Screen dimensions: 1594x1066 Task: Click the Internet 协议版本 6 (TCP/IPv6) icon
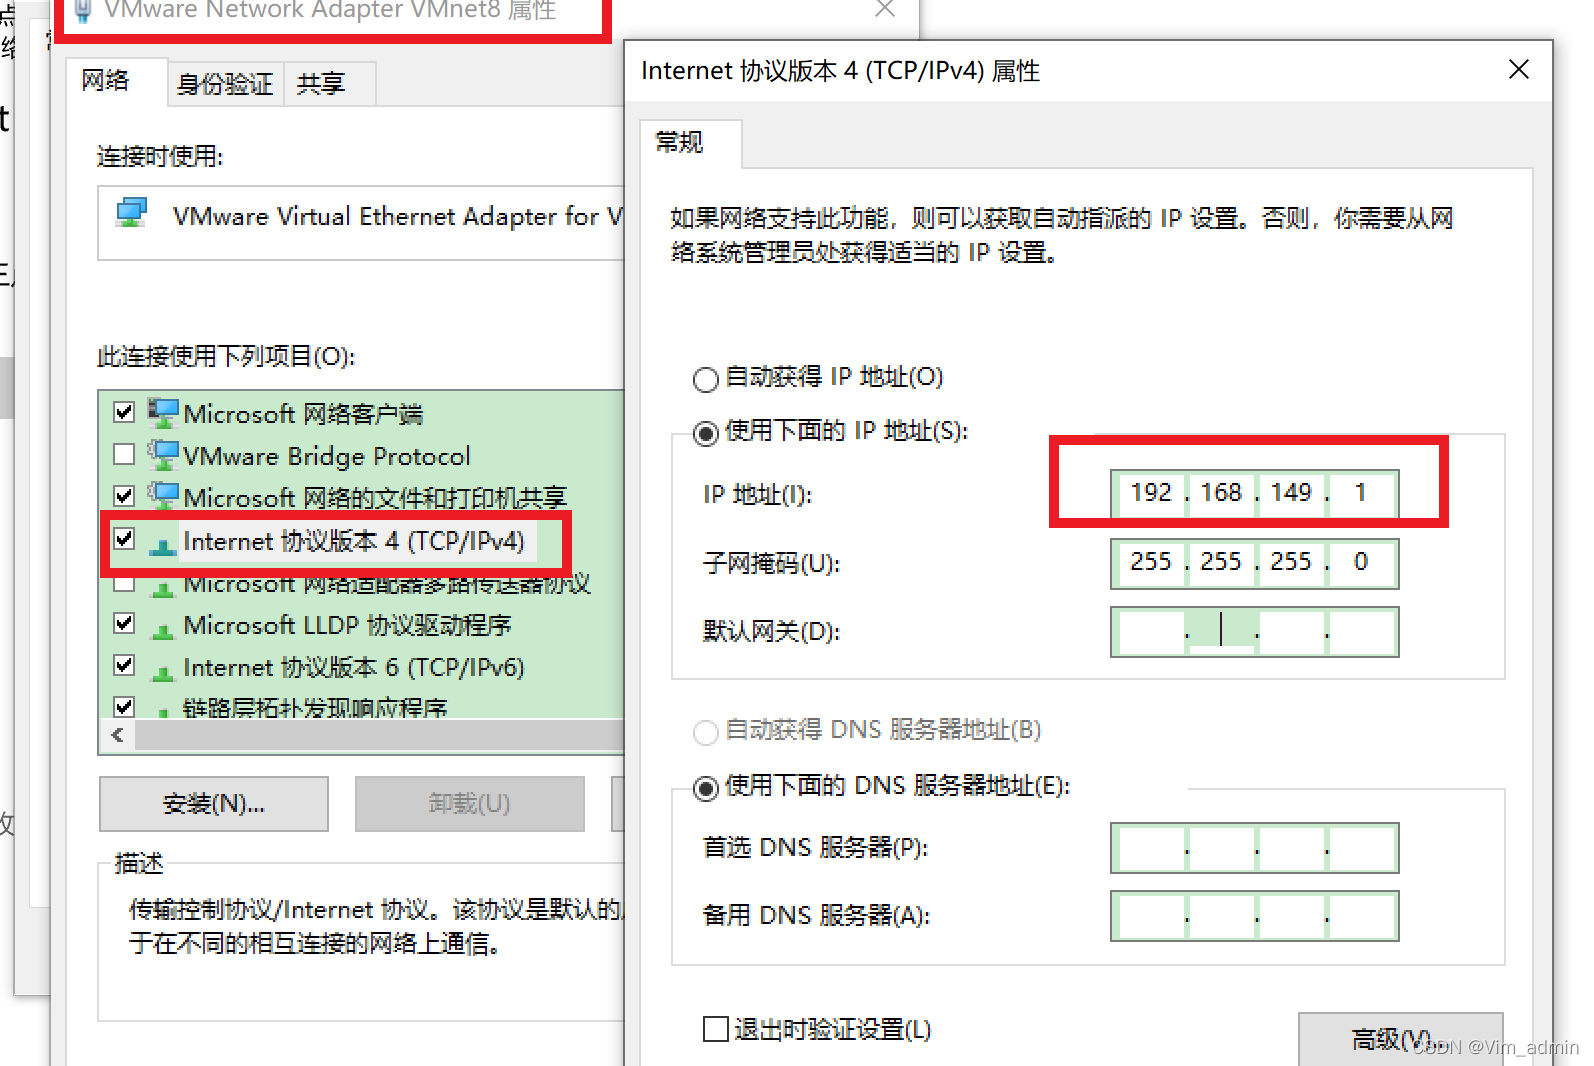click(163, 671)
